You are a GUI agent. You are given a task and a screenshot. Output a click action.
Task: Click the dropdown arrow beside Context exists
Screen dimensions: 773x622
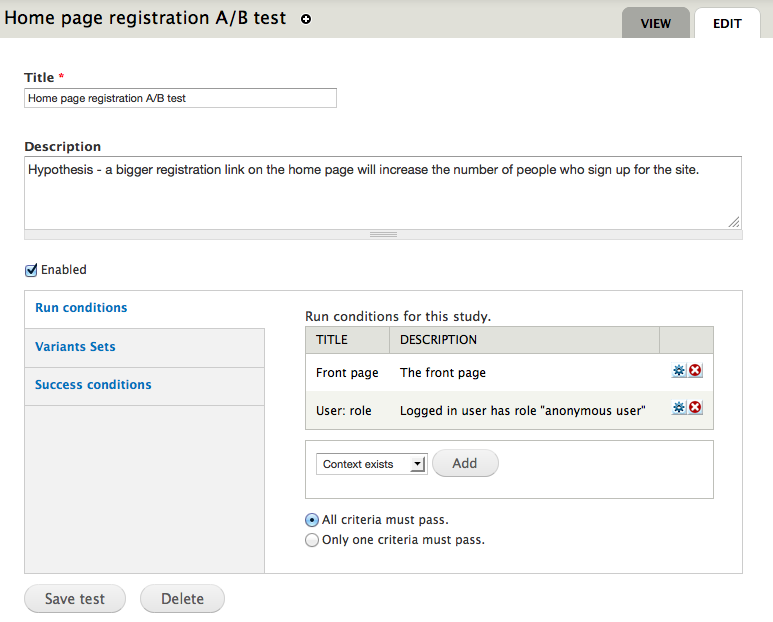coord(418,464)
